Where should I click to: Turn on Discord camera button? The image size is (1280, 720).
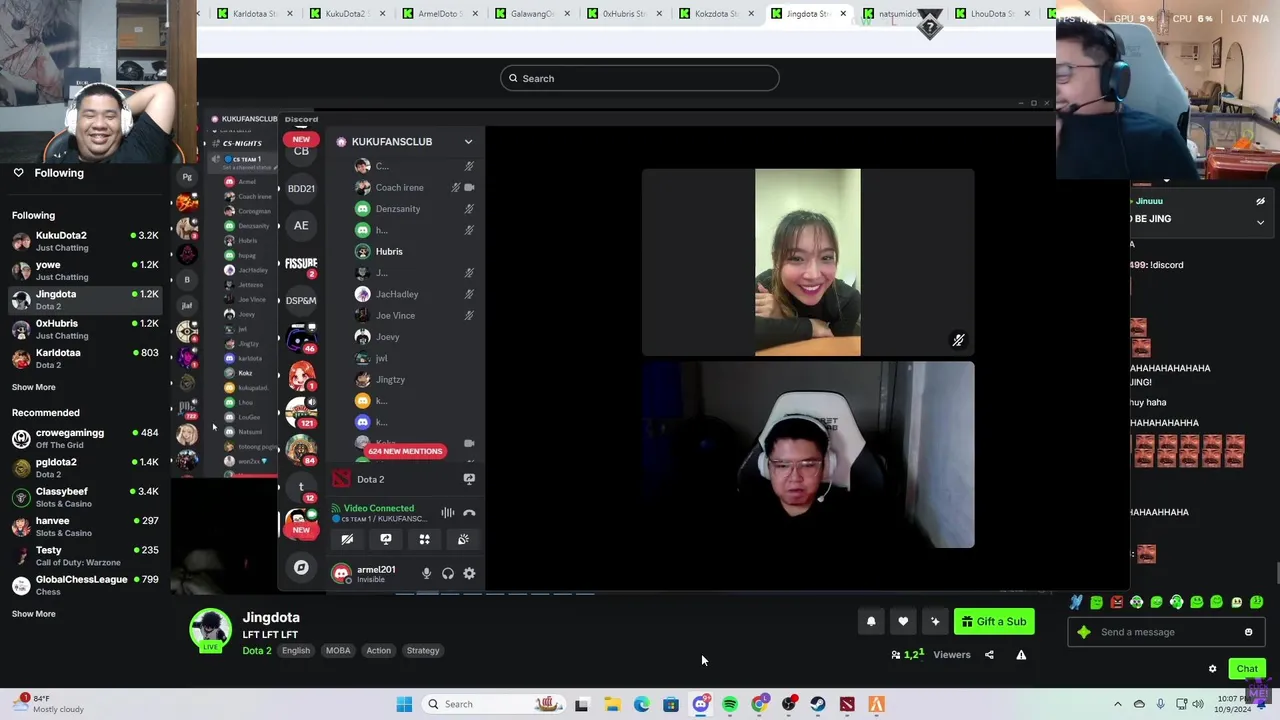[347, 539]
